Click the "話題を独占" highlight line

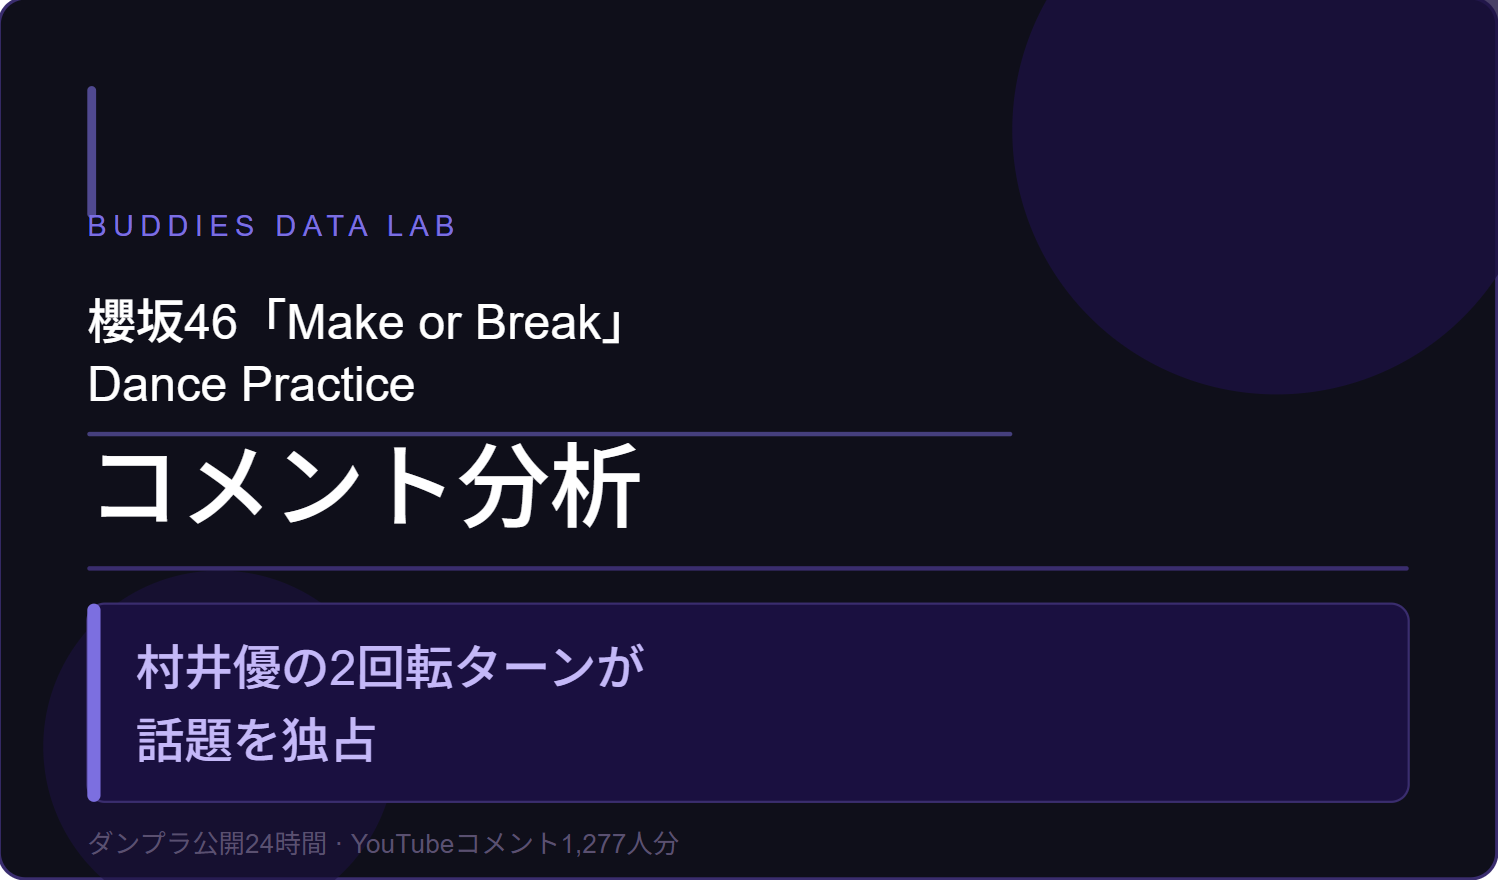click(257, 741)
